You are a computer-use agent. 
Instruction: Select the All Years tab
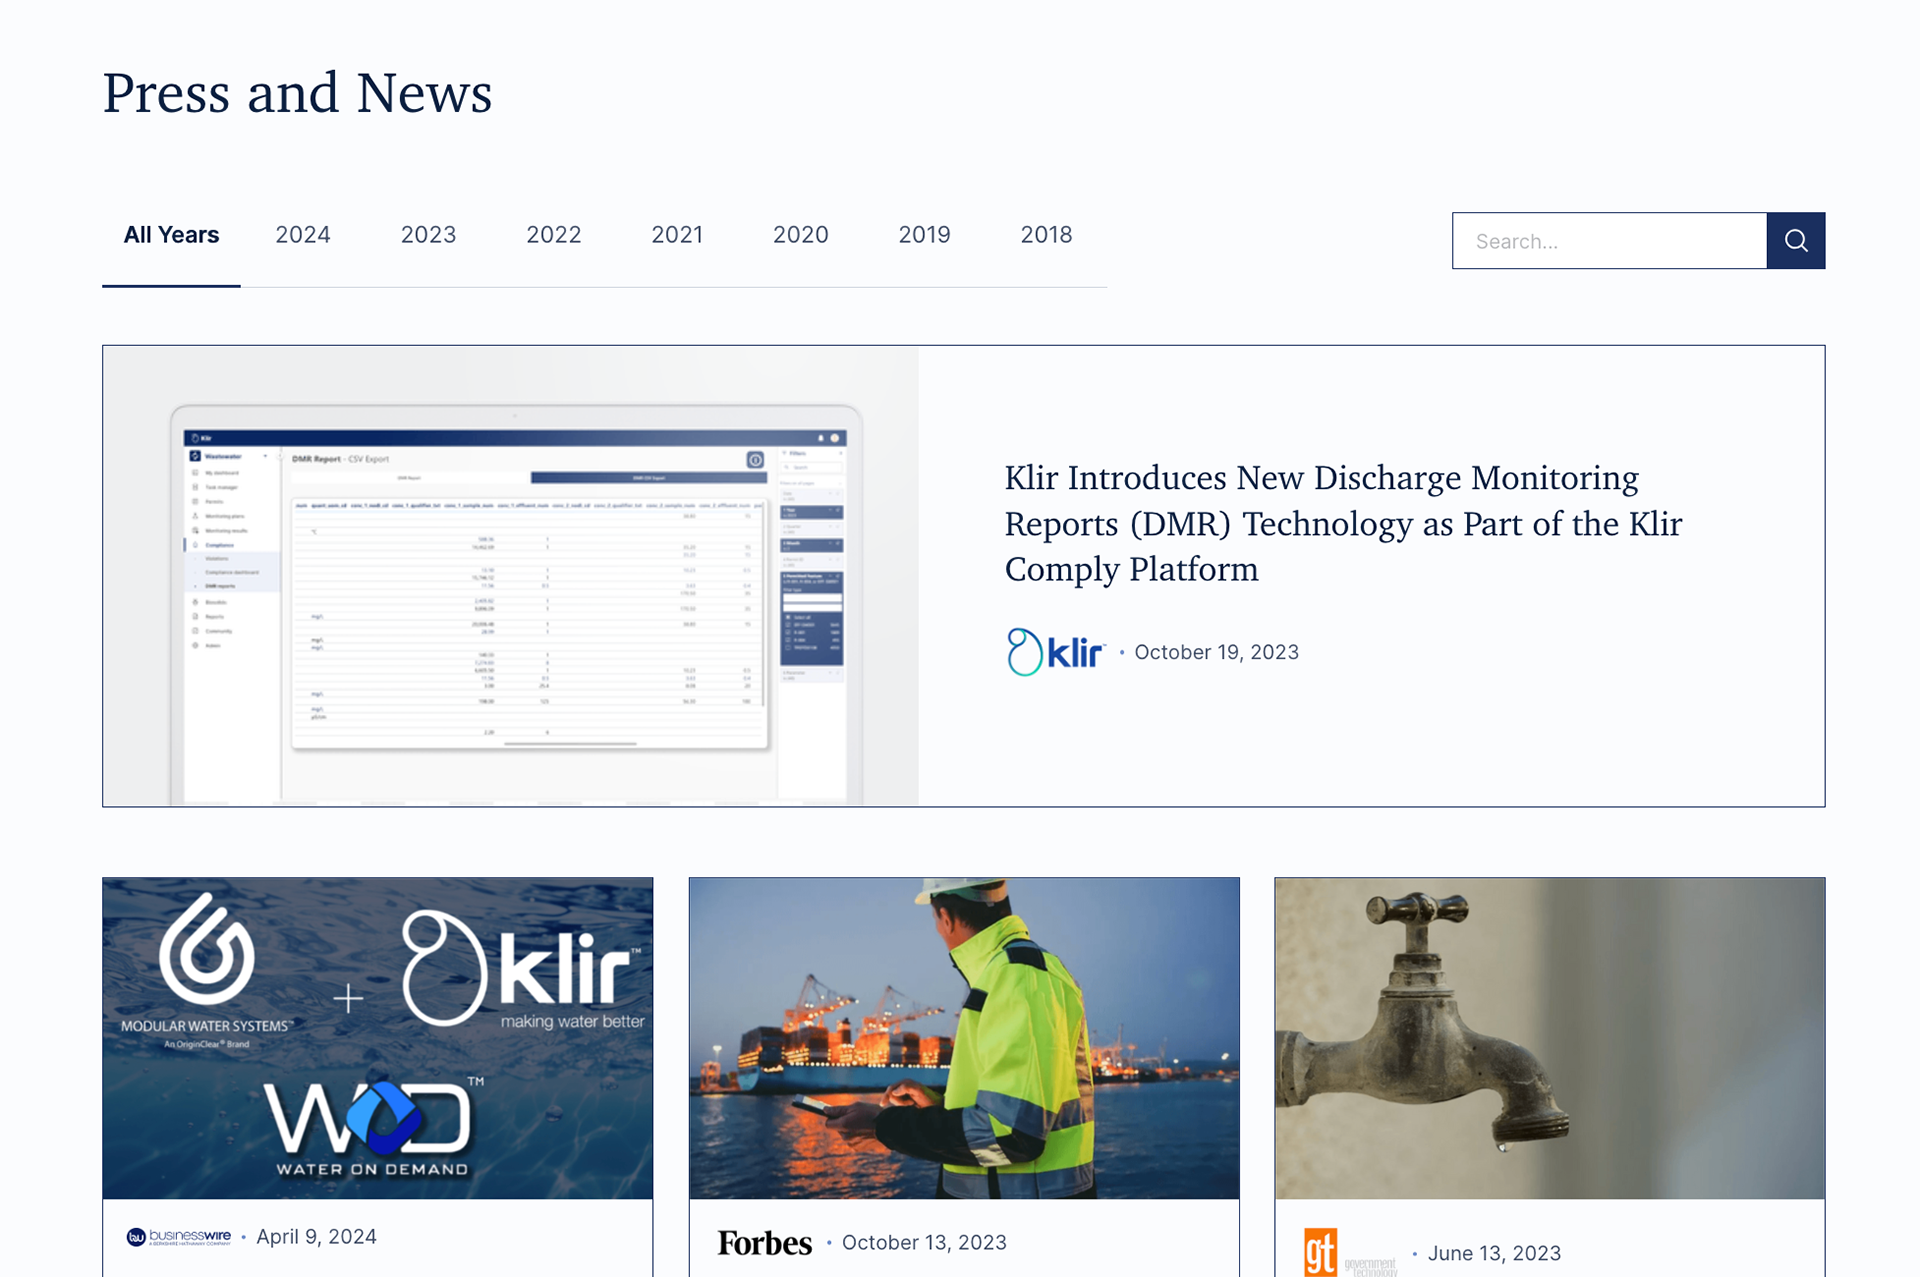171,235
